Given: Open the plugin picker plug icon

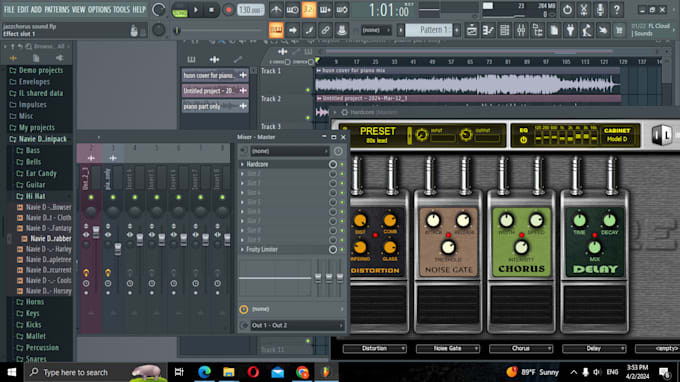Looking at the screenshot, I should click(570, 30).
